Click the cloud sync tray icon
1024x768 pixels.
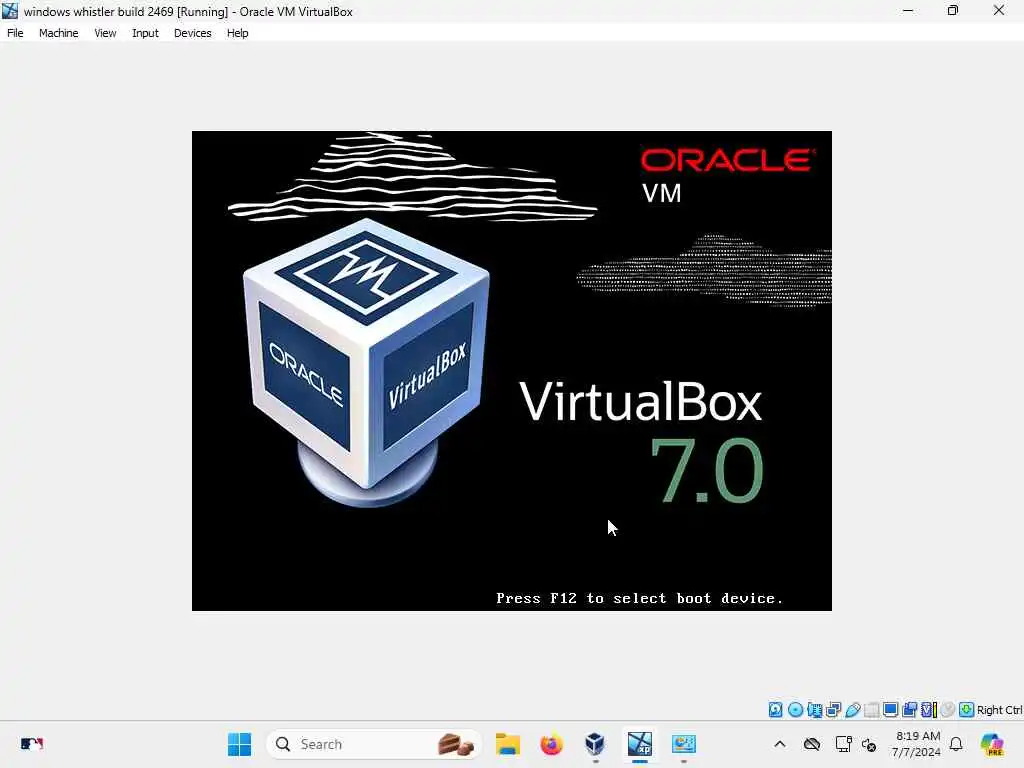(x=812, y=744)
